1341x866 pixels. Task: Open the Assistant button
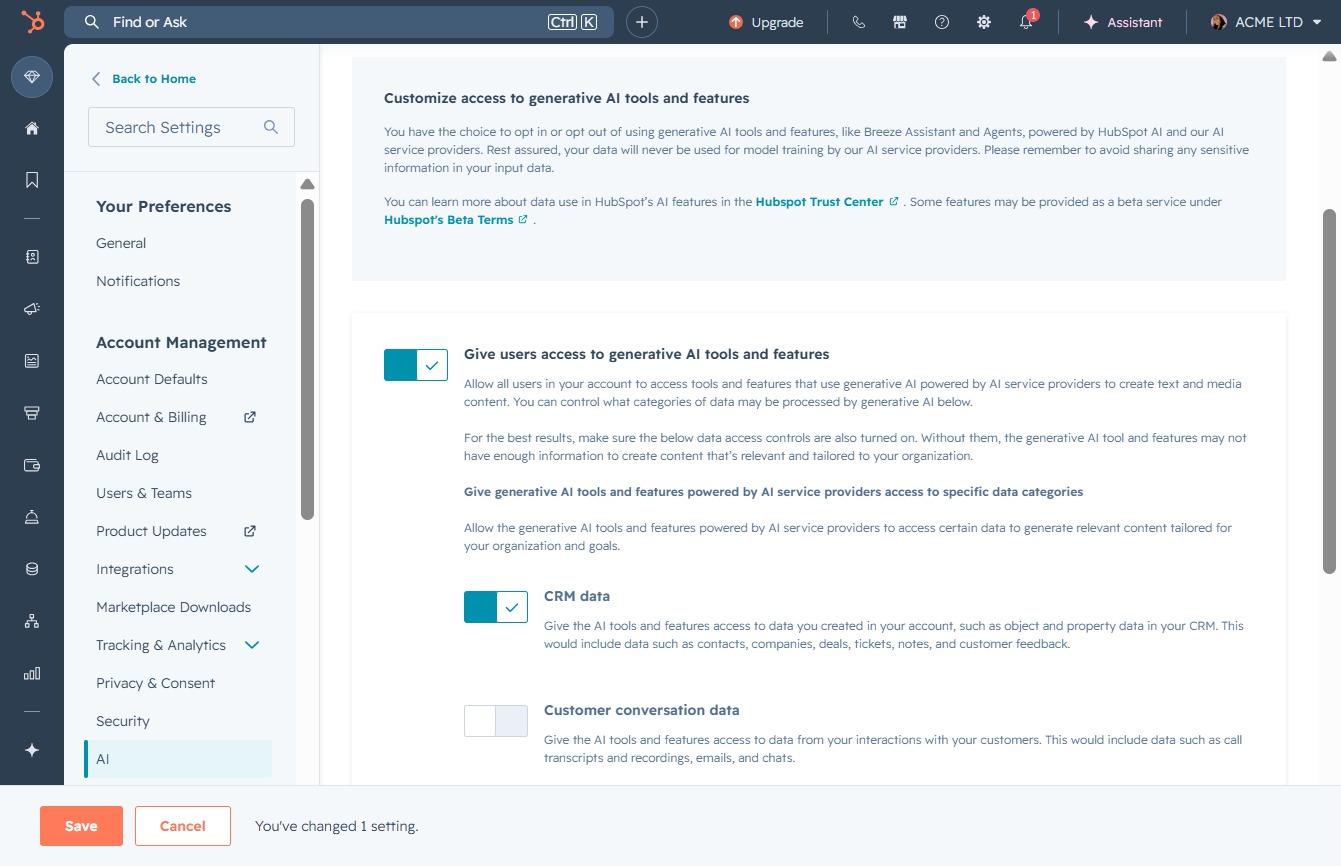[1123, 22]
